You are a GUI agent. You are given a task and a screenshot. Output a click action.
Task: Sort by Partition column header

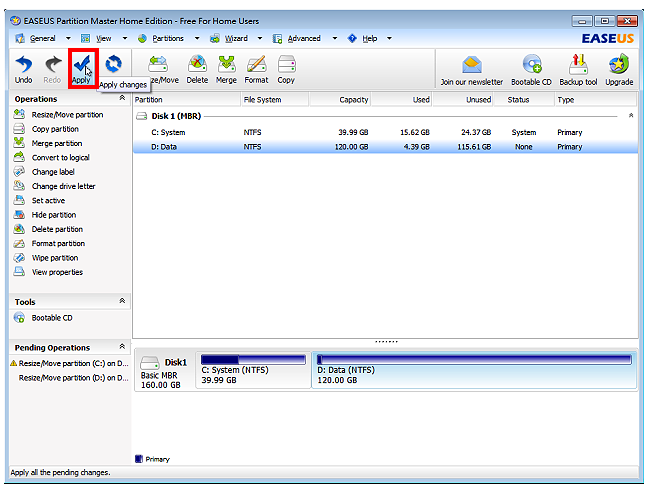[187, 100]
